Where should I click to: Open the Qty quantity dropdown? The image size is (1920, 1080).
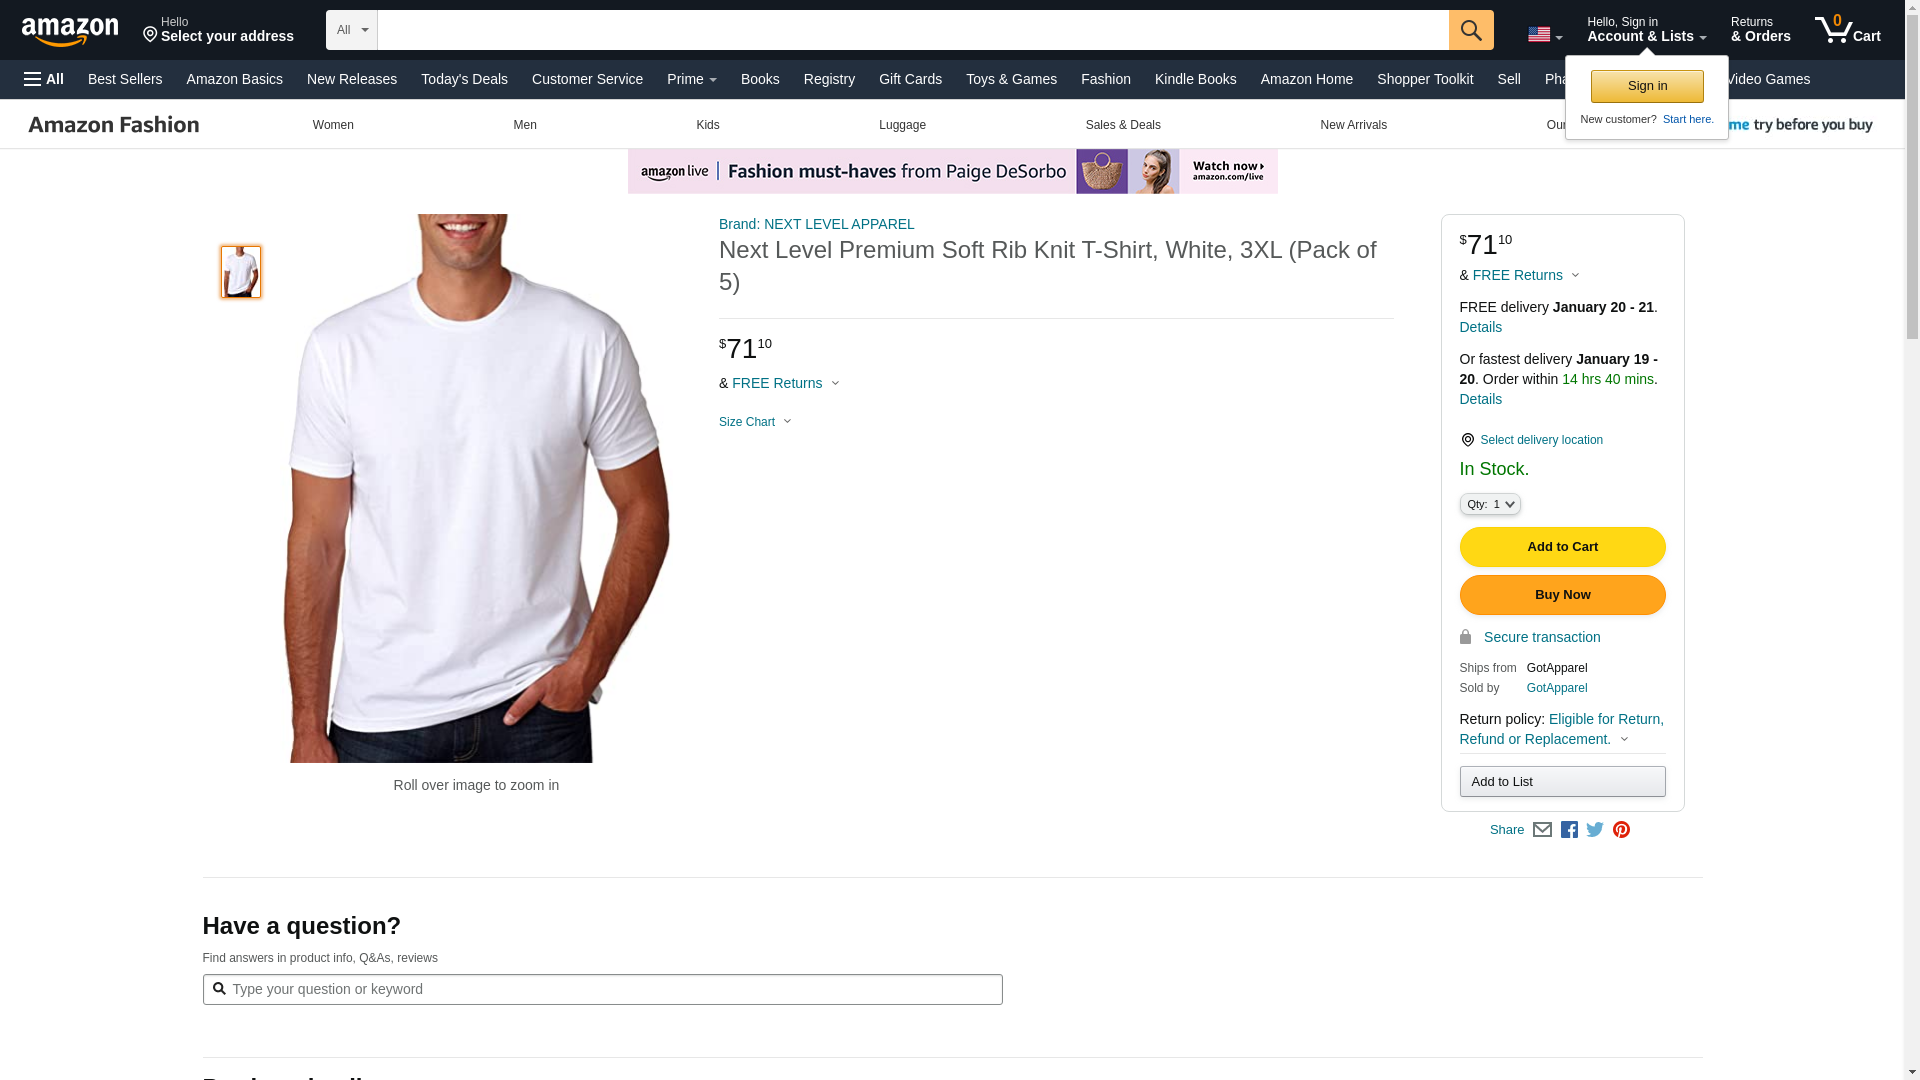pyautogui.click(x=1490, y=504)
